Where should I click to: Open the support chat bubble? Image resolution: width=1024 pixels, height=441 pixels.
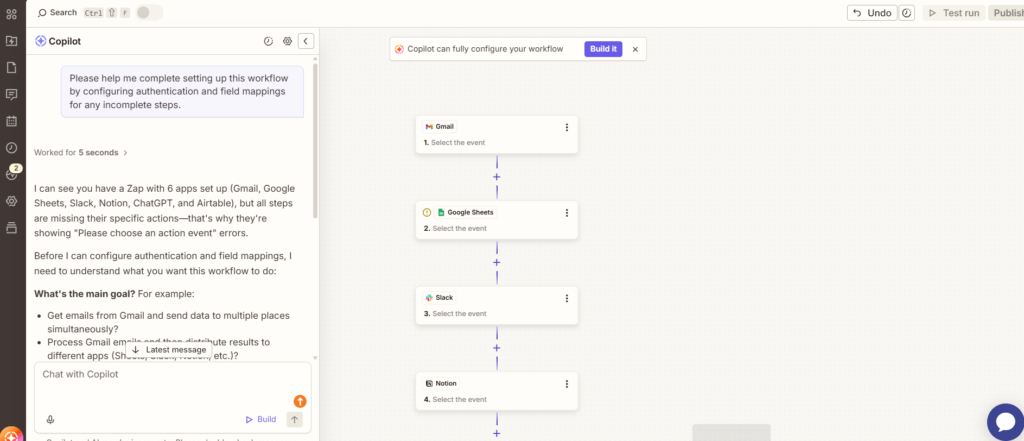(x=1006, y=422)
